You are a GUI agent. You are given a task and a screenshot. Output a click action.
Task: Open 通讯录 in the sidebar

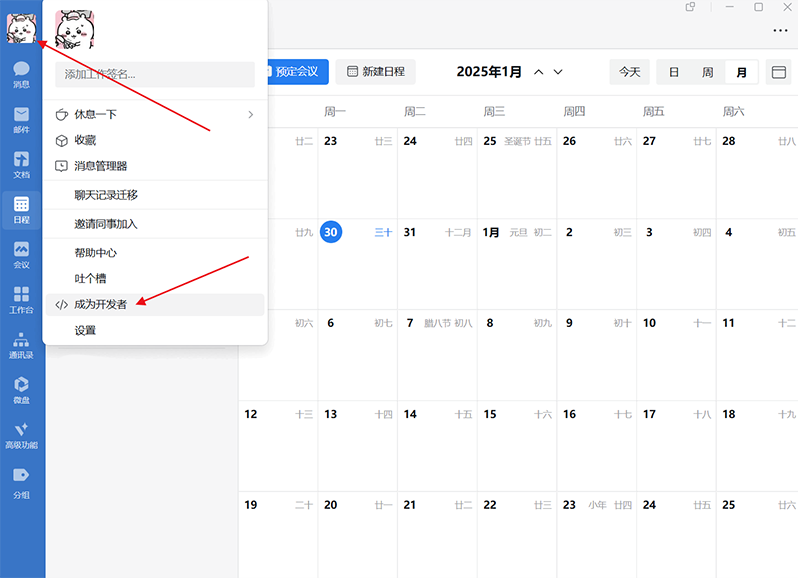(x=21, y=345)
